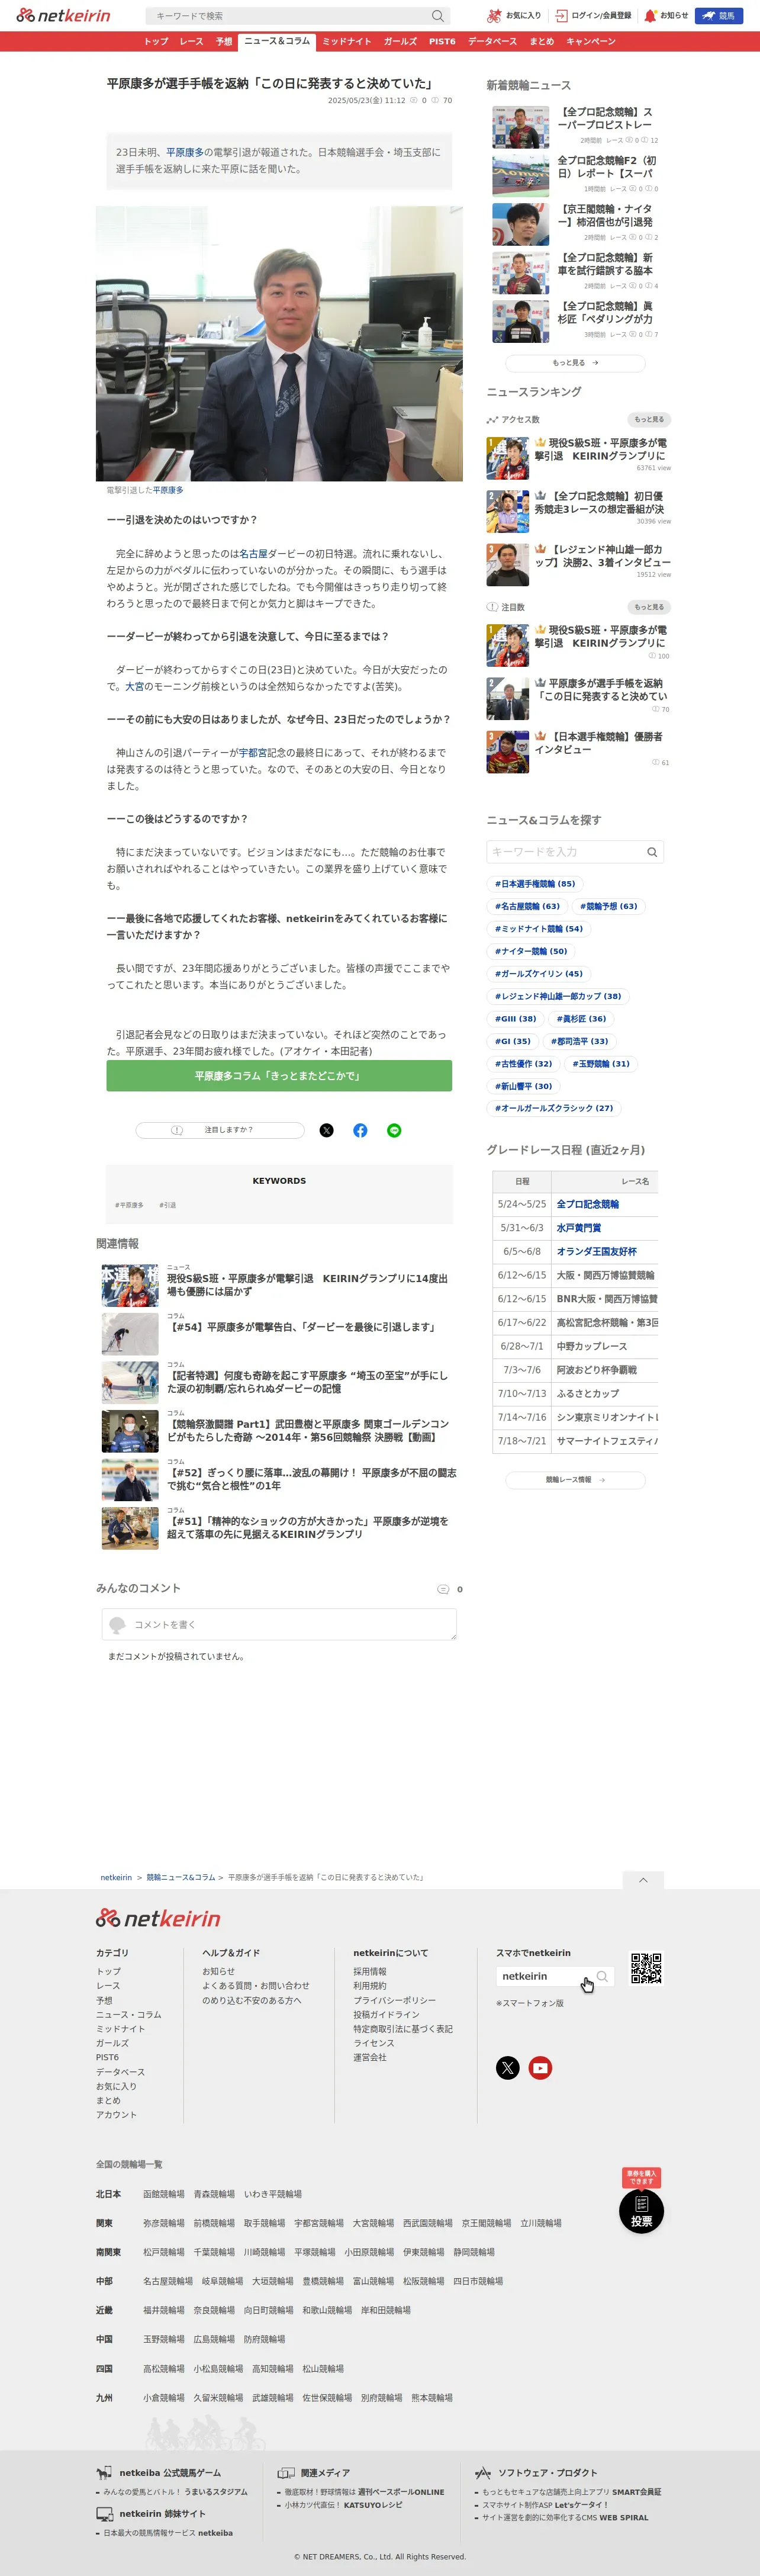Image resolution: width=760 pixels, height=2576 pixels.
Task: Click the footer QR code image
Action: [x=646, y=1968]
